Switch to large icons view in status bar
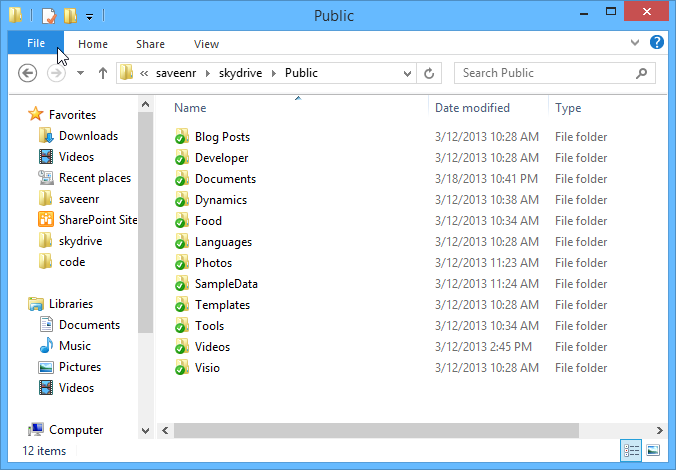The image size is (676, 470). click(653, 451)
